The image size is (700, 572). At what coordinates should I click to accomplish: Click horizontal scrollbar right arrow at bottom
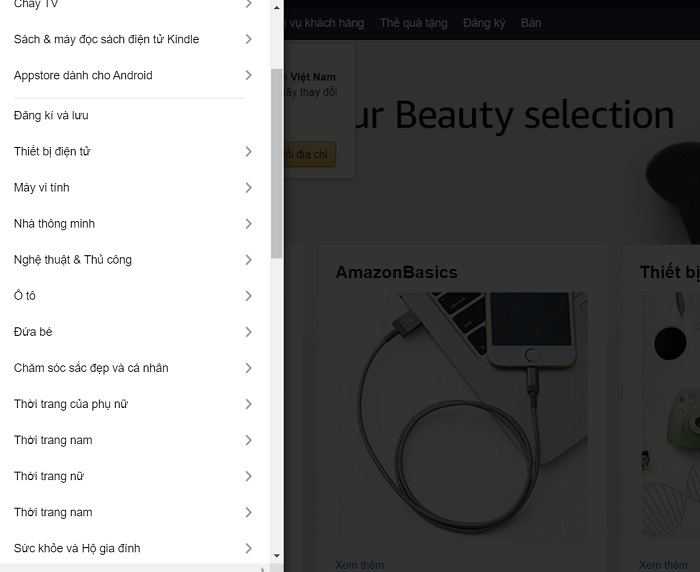coord(262,569)
